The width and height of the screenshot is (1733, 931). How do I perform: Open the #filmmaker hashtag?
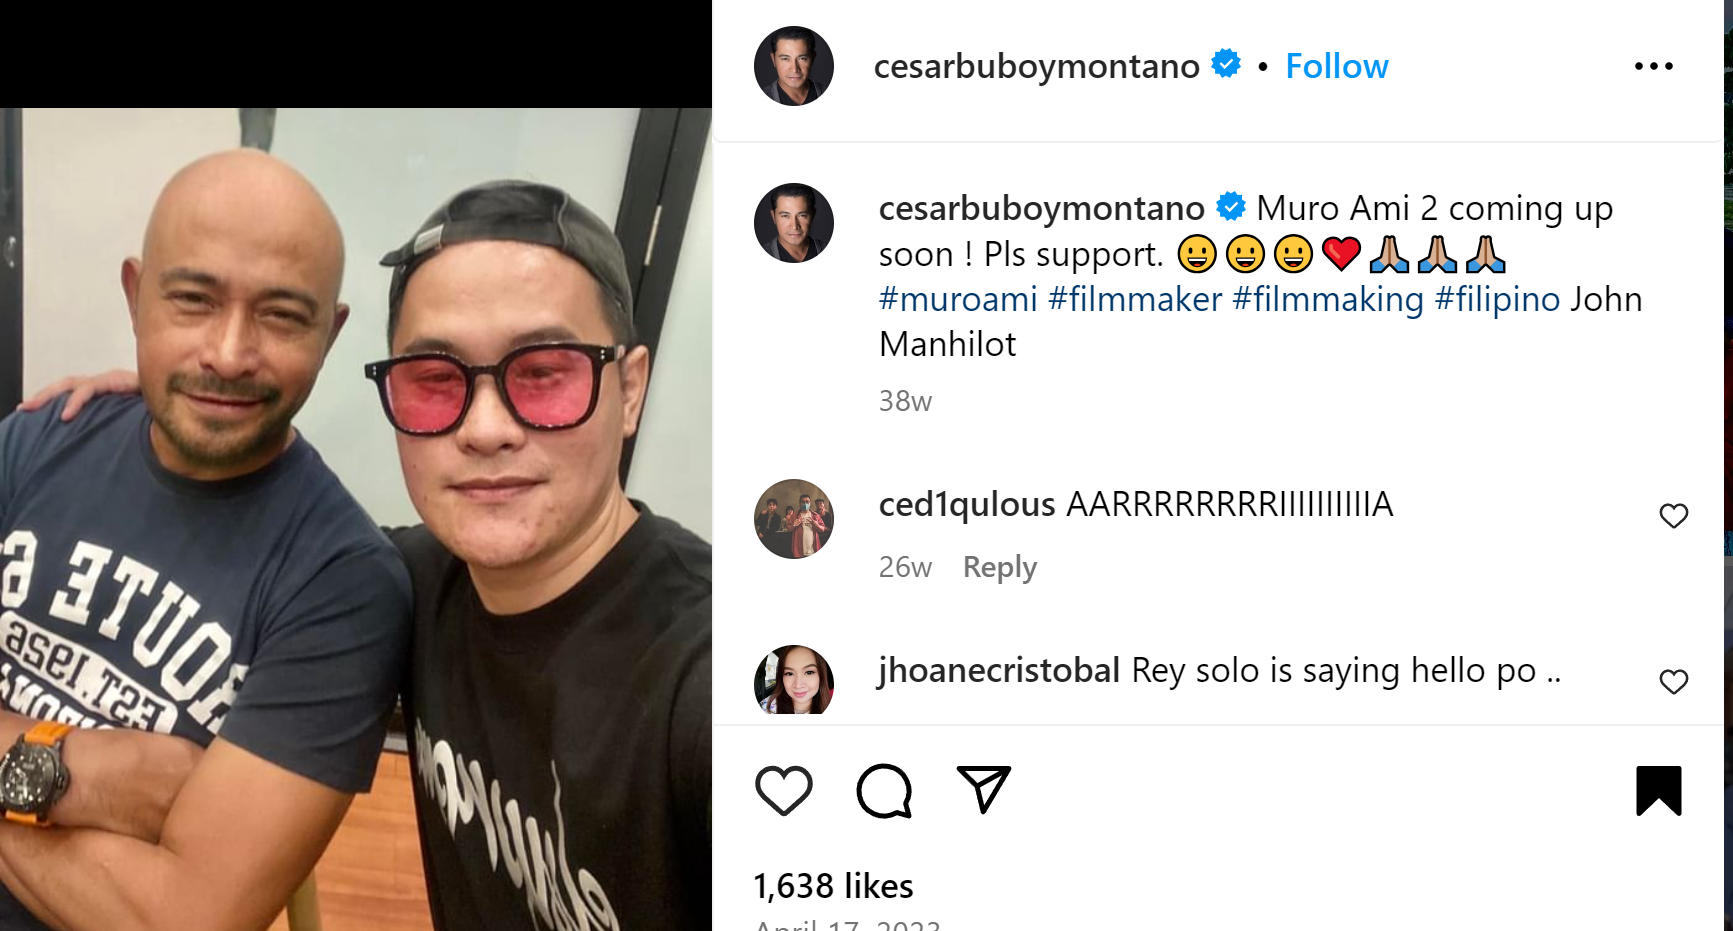click(x=1136, y=298)
